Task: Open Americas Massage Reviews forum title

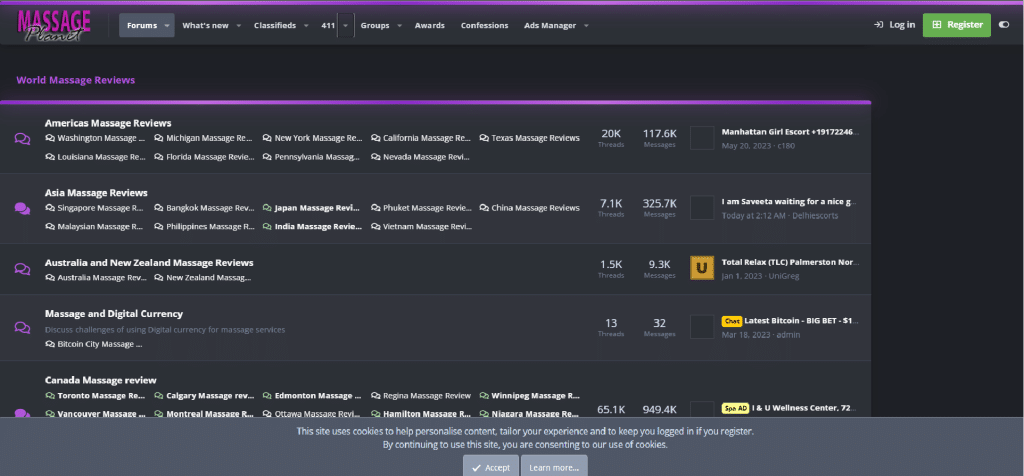Action: [108, 123]
